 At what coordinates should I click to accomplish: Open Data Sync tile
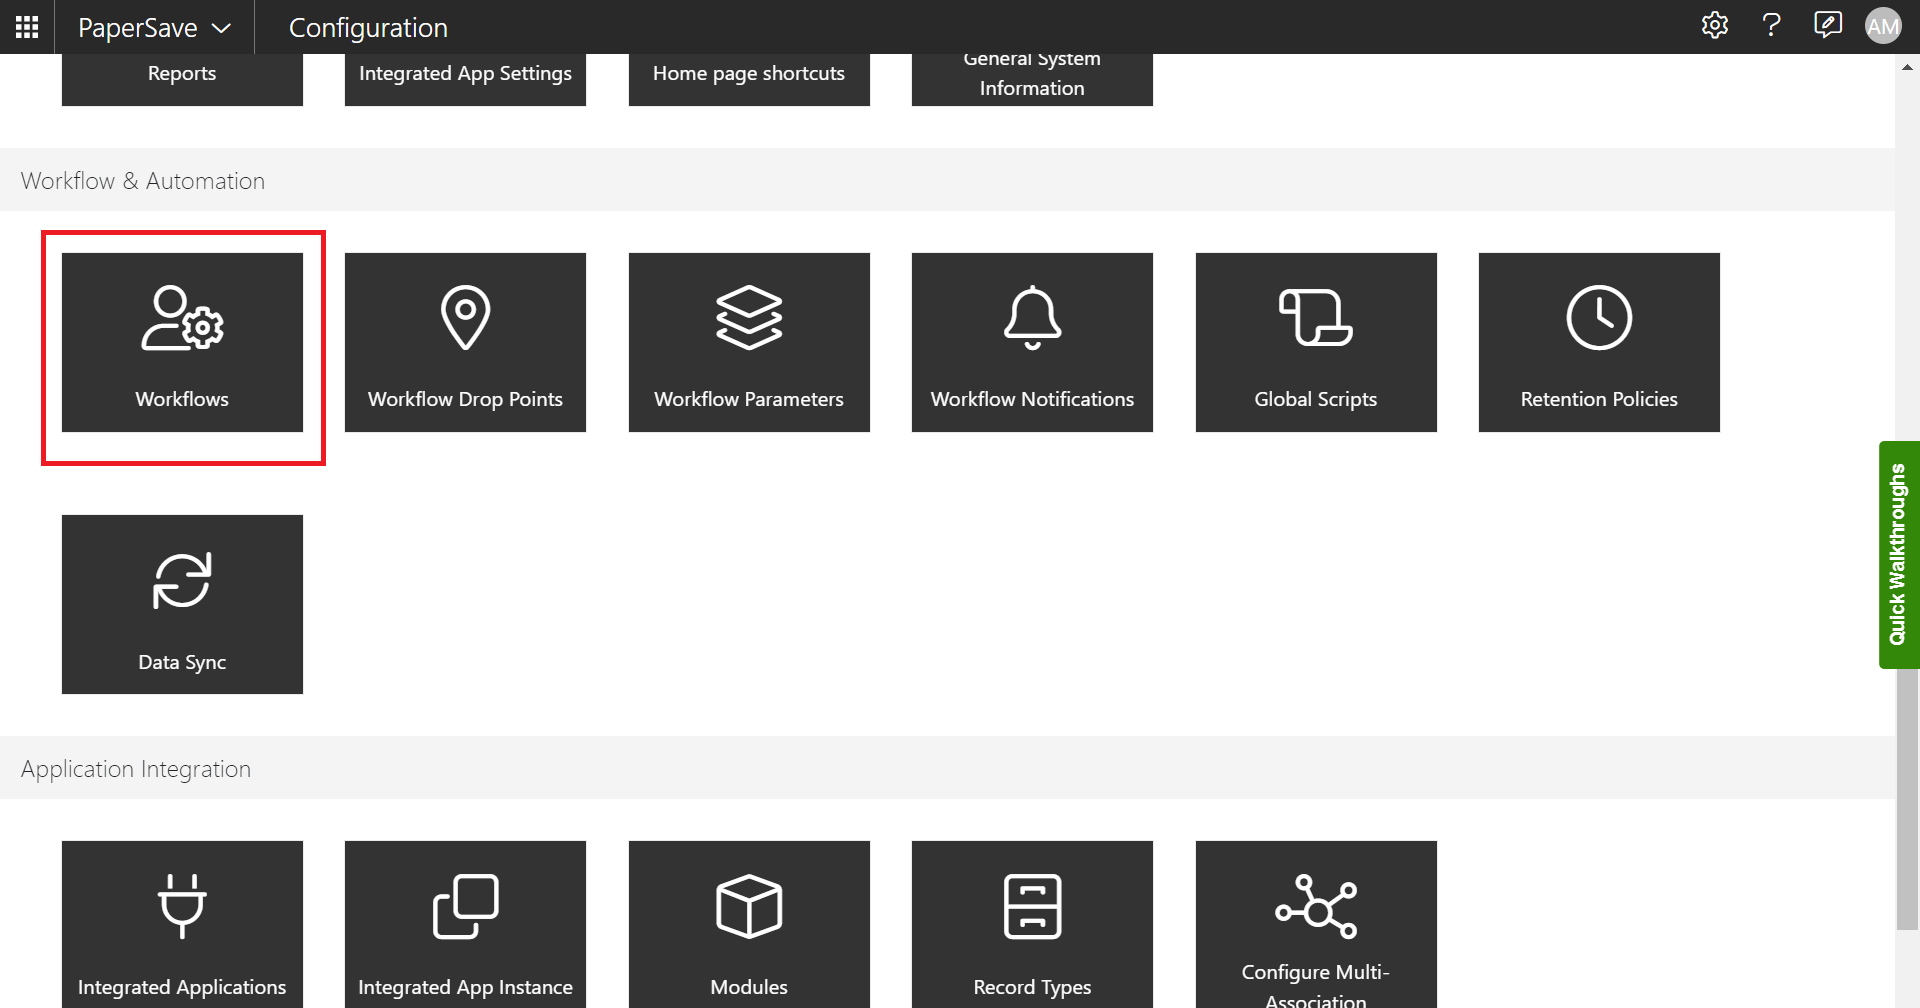click(182, 604)
